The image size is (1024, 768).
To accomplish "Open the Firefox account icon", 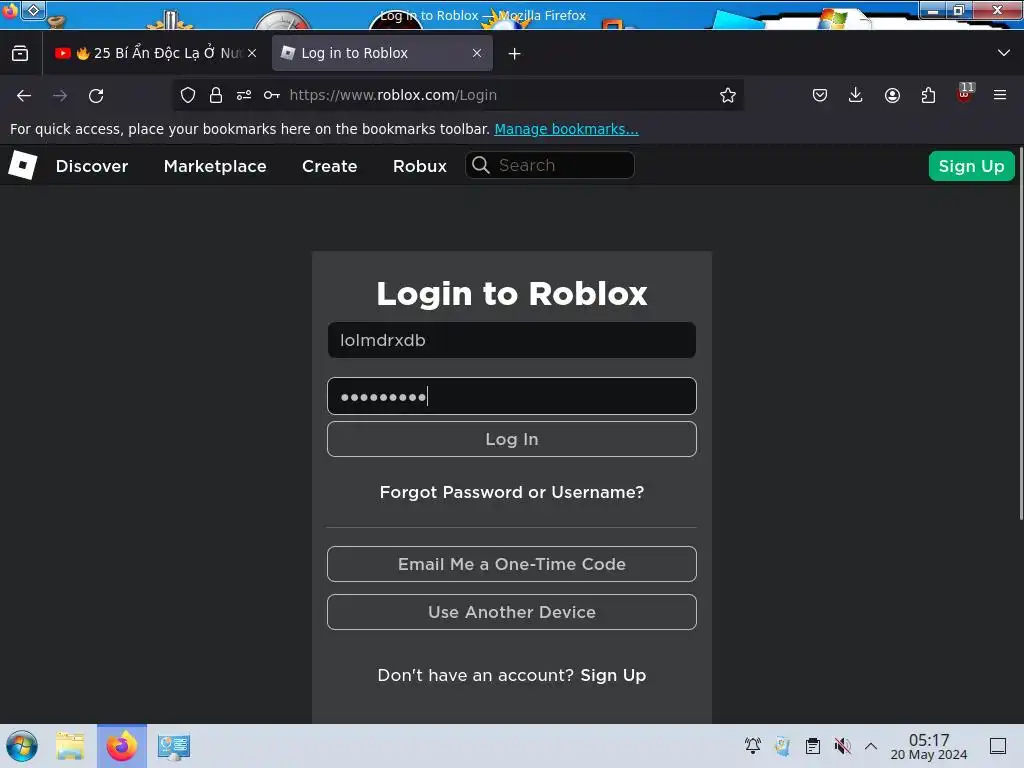I will [892, 95].
